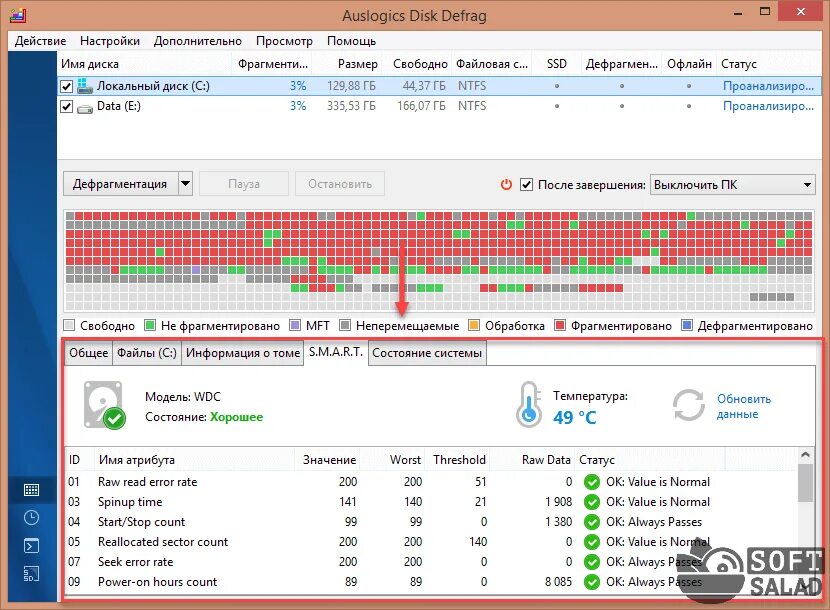The image size is (830, 610).
Task: Sort by the Фрагменти... column header
Action: pyautogui.click(x=272, y=64)
